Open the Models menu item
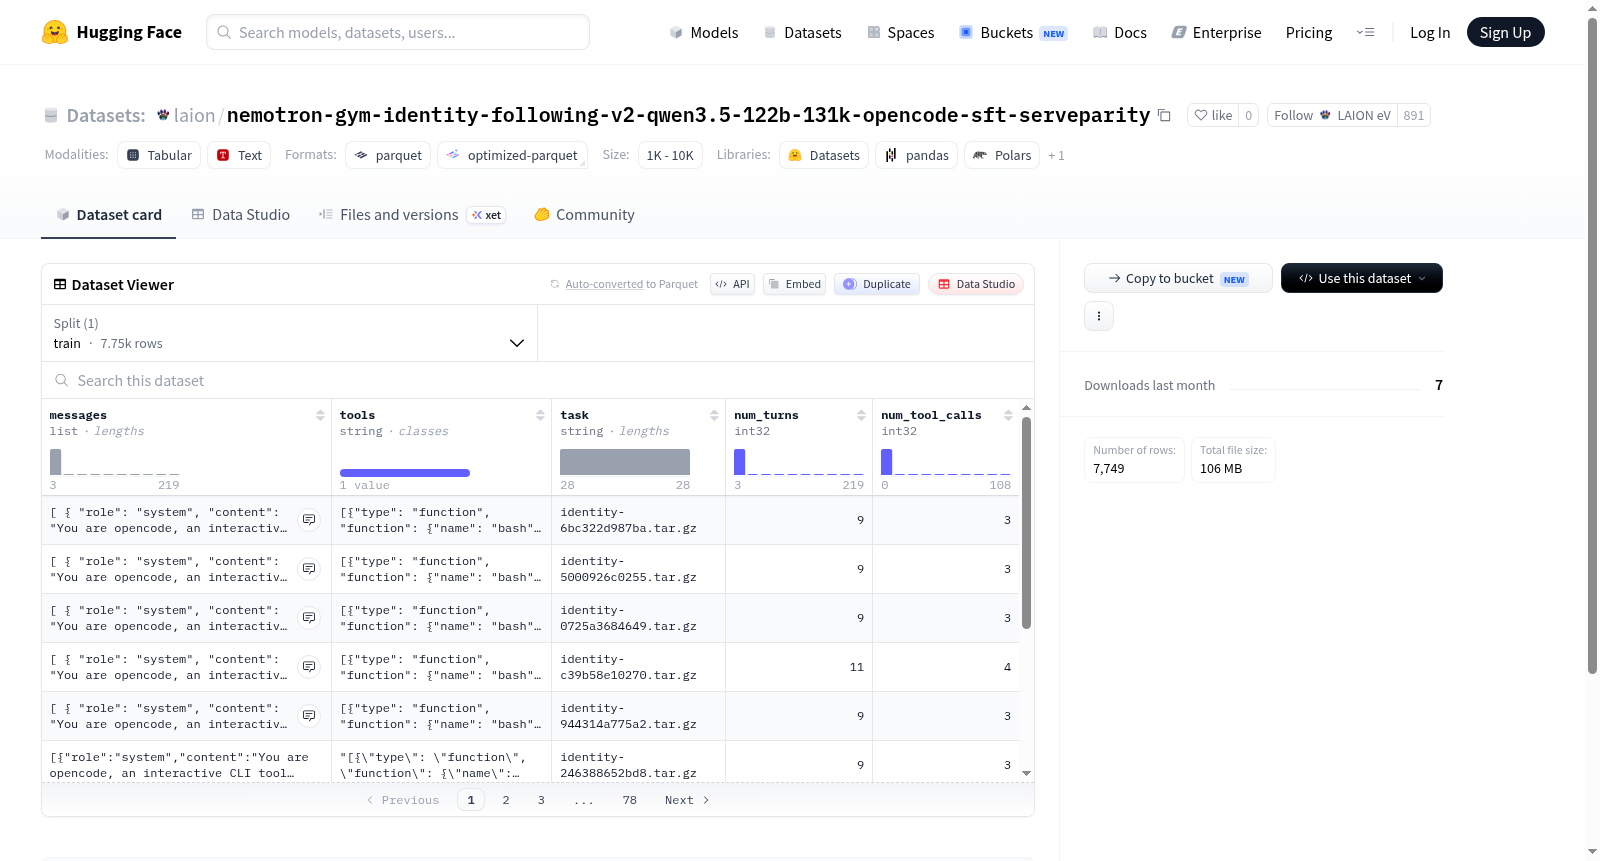This screenshot has width=1600, height=861. pyautogui.click(x=704, y=32)
